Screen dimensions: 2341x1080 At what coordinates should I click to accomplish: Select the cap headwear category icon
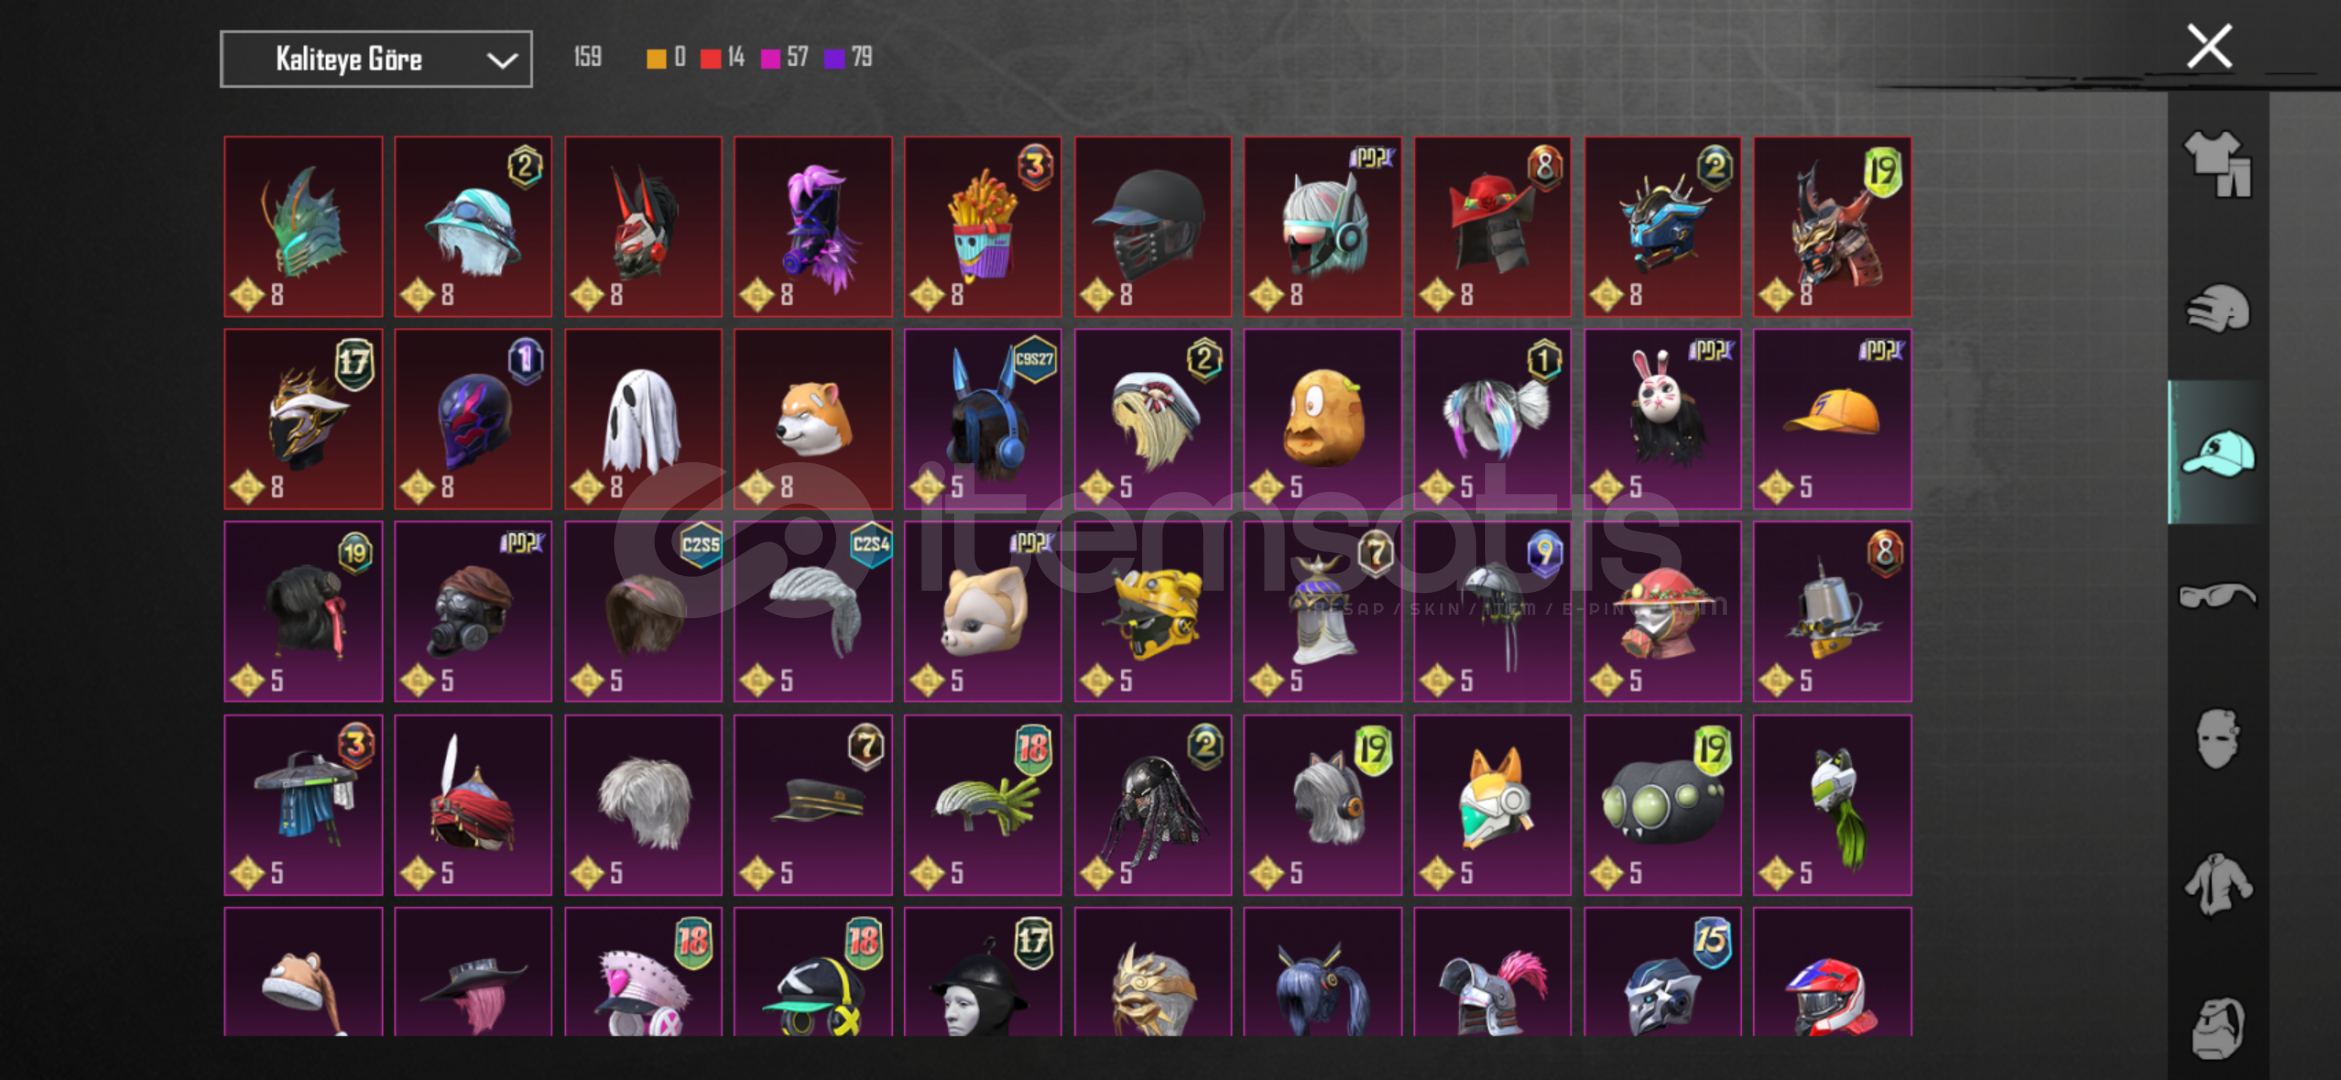2217,453
